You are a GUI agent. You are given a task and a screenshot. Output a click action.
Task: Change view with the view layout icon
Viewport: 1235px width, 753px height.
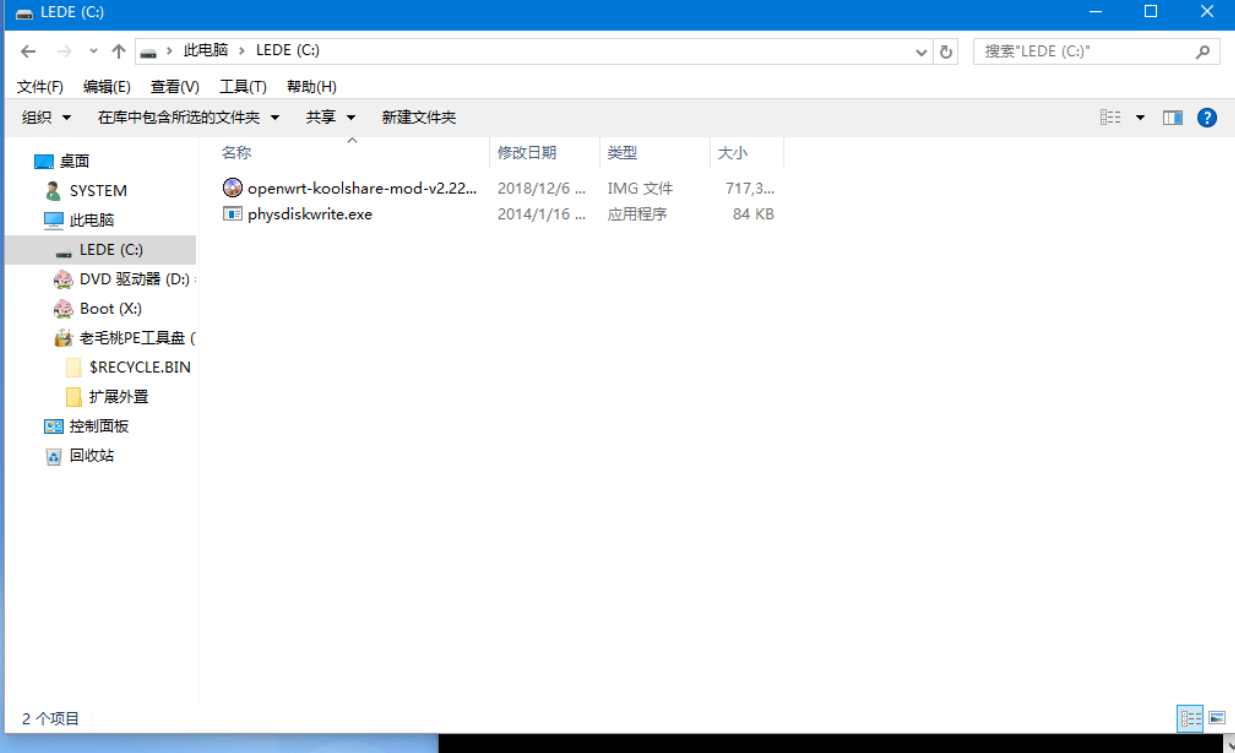(x=1110, y=118)
